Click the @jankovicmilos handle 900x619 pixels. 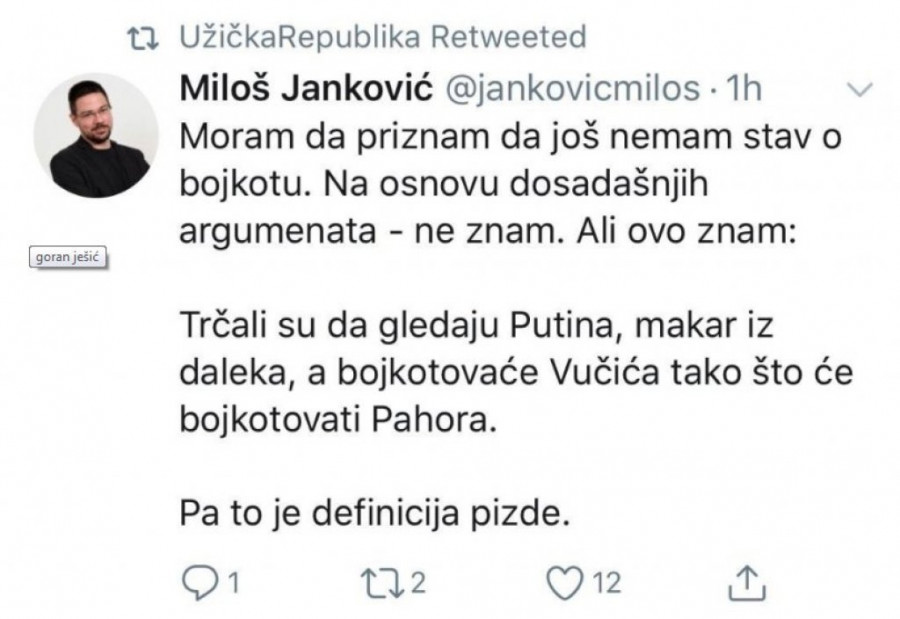(x=571, y=90)
